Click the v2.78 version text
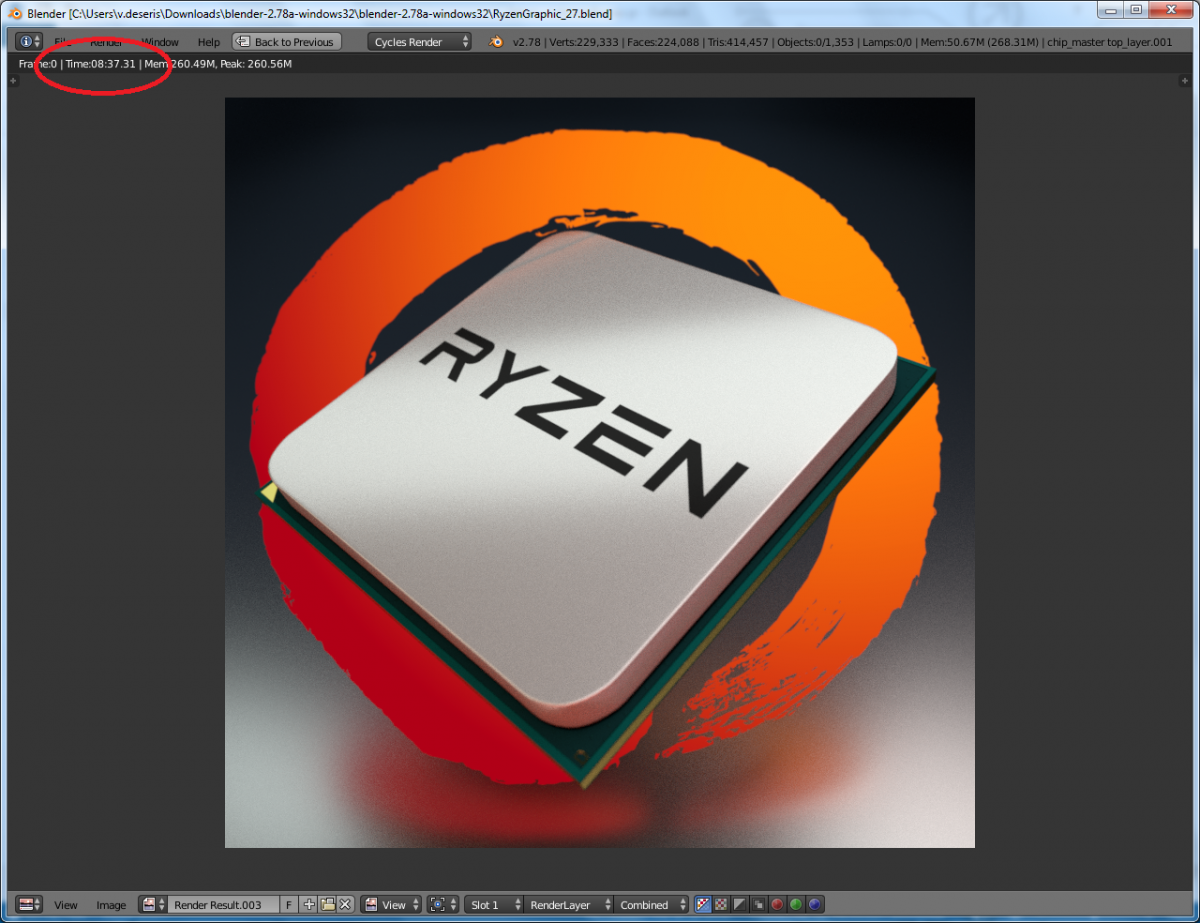The width and height of the screenshot is (1200, 923). [526, 42]
